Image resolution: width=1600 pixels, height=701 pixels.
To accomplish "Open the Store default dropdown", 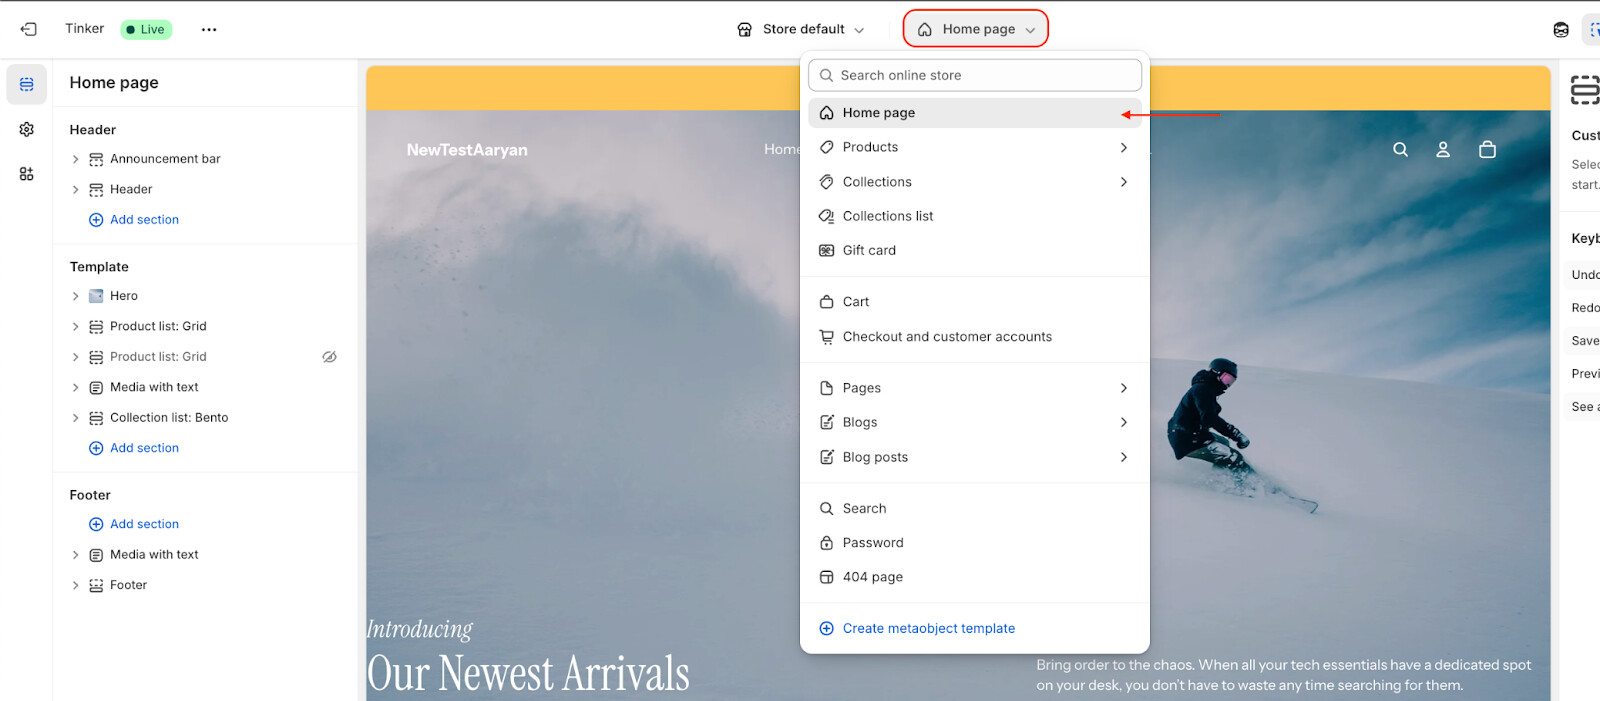I will (x=801, y=29).
